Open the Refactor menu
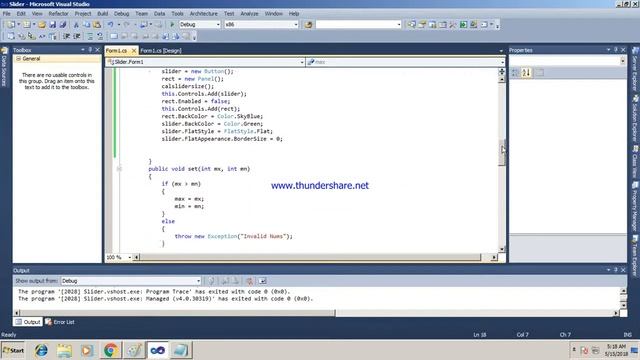The height and width of the screenshot is (360, 640). tap(58, 13)
